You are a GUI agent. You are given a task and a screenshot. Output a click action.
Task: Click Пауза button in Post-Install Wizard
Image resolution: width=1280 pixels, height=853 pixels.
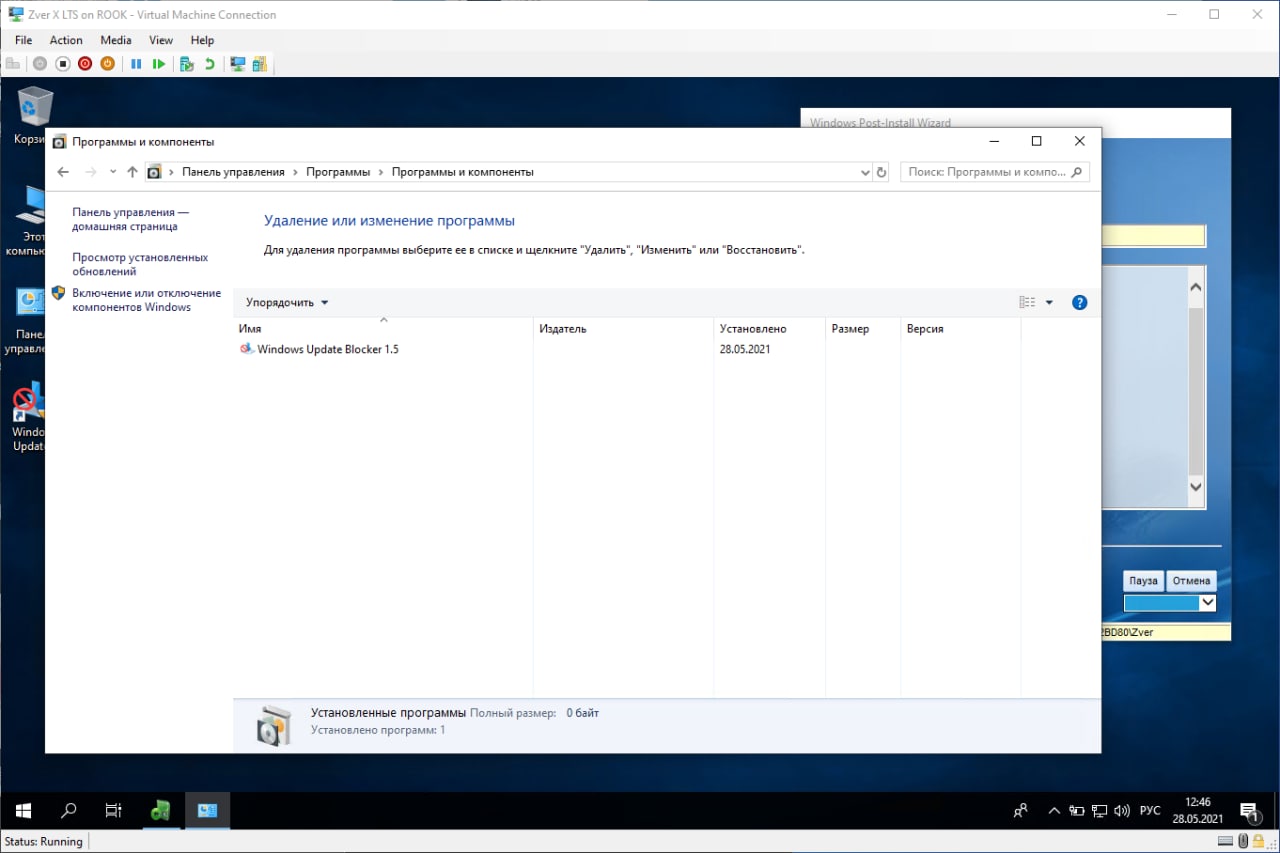[1143, 580]
